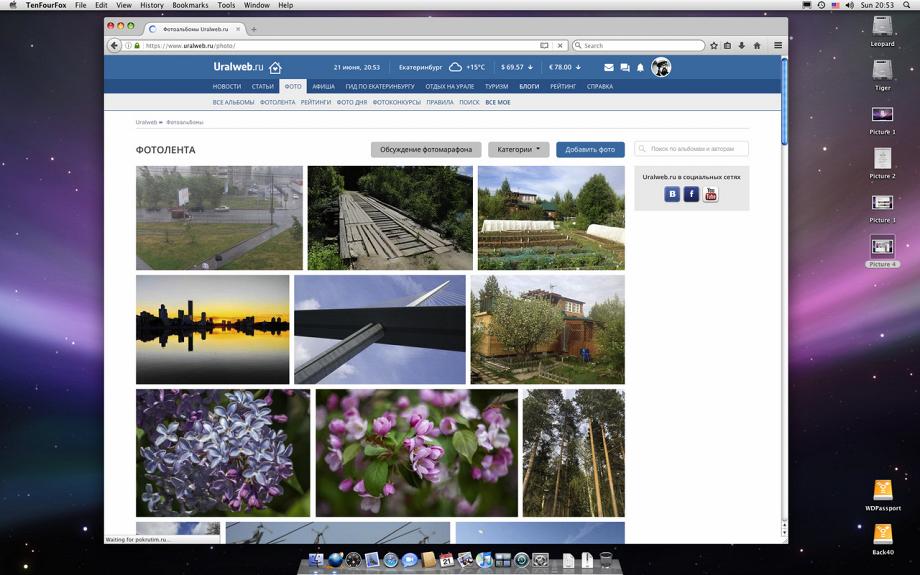Open the notifications bell in site header
This screenshot has width=920, height=575.
click(x=641, y=67)
